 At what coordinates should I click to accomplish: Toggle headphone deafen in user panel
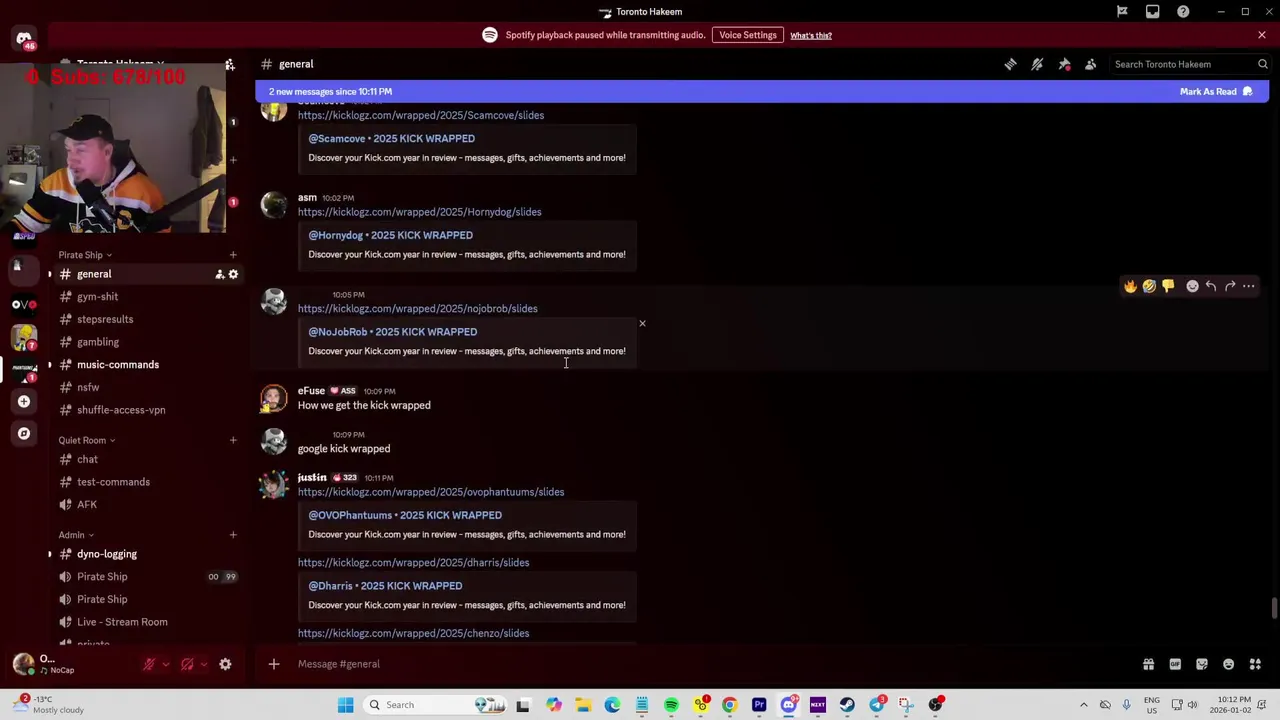[x=187, y=664]
